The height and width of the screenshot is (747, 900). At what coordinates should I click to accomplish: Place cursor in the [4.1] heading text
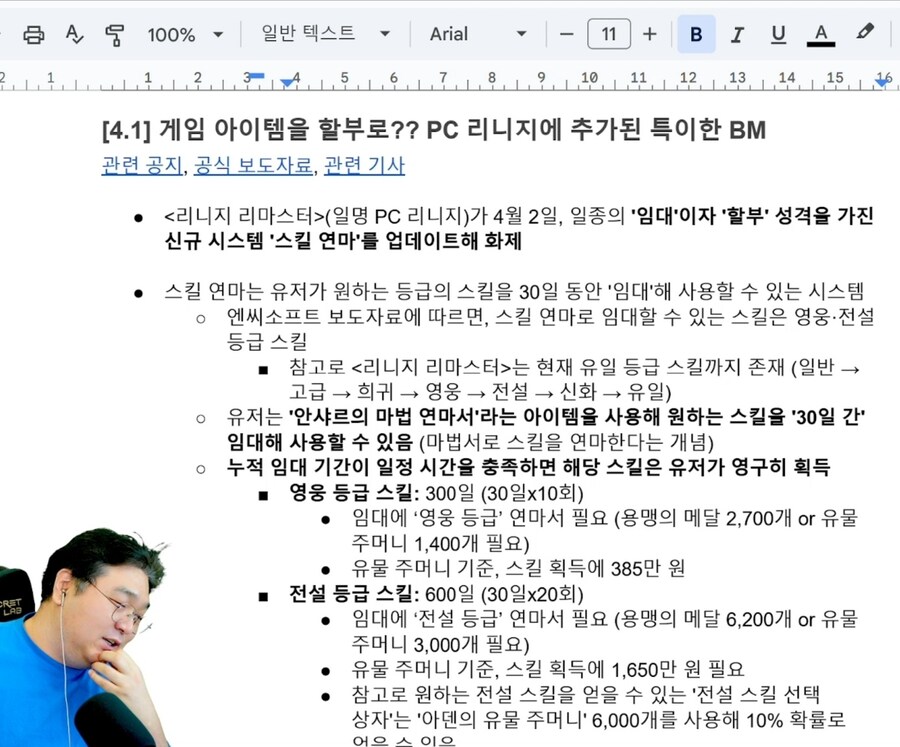[x=300, y=130]
